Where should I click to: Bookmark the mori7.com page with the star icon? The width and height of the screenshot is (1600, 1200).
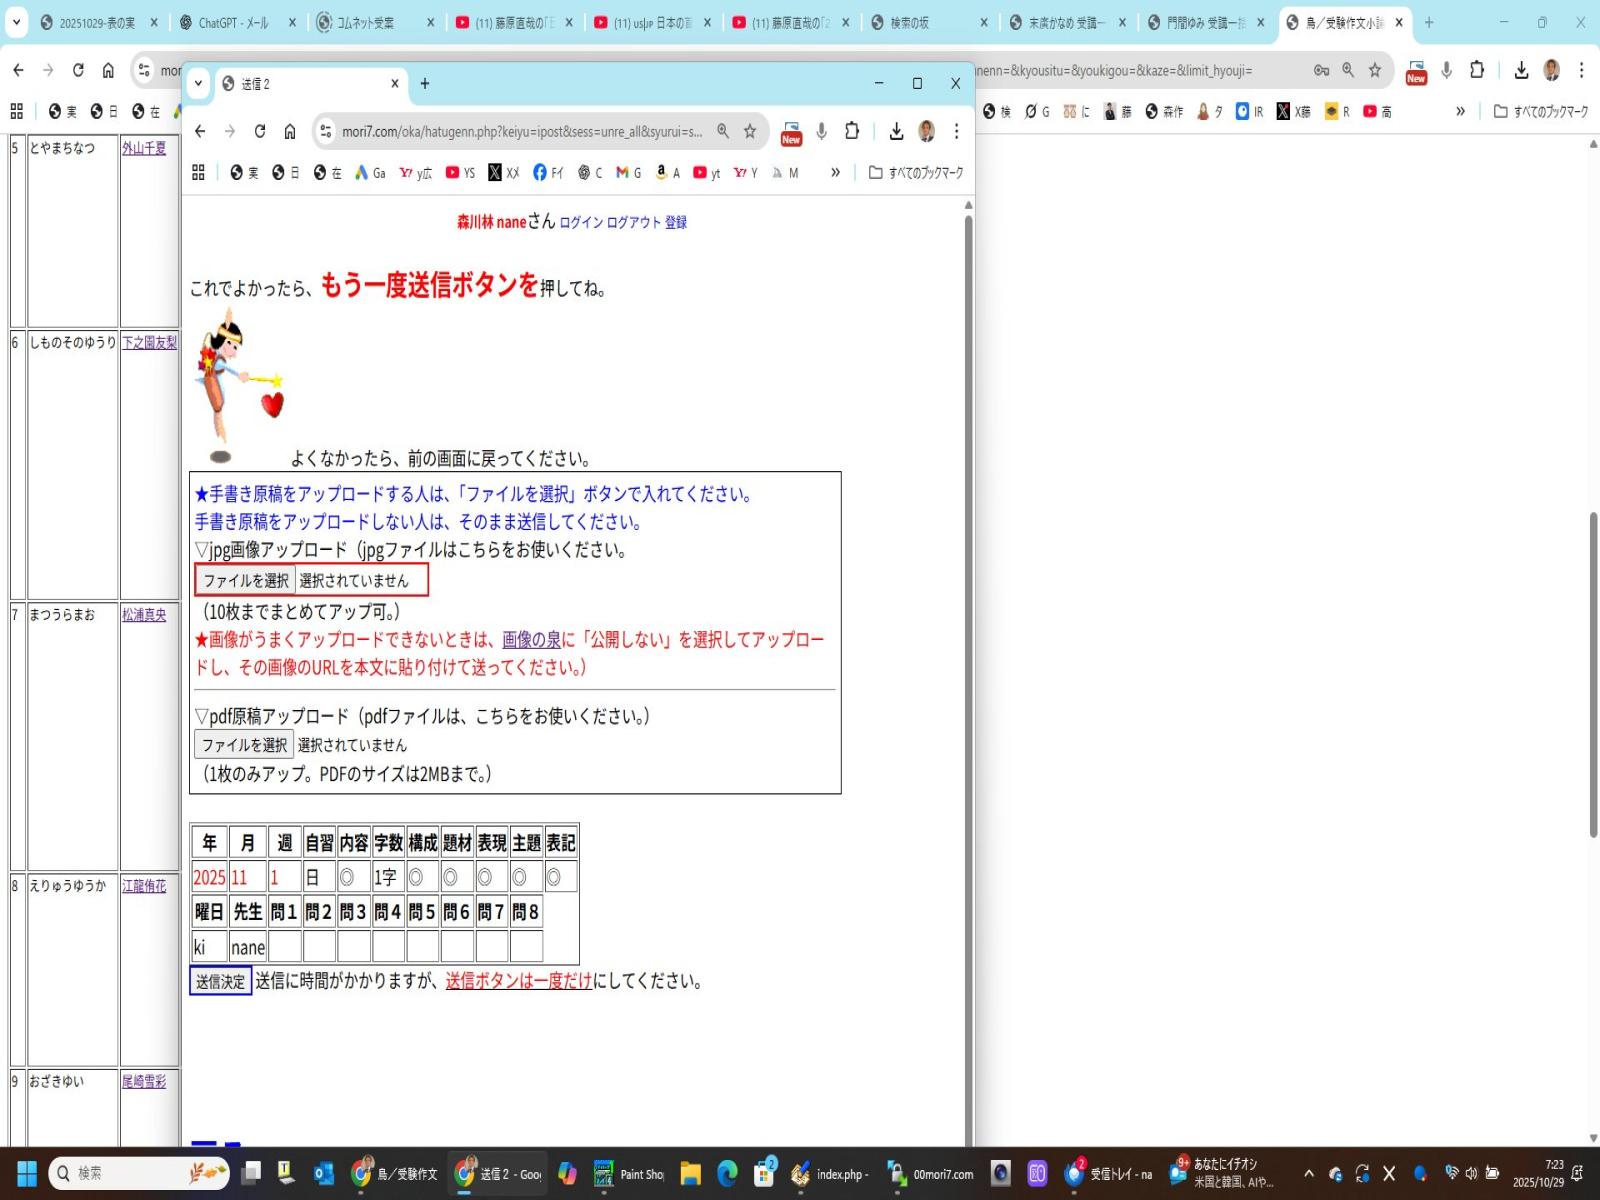pos(750,131)
